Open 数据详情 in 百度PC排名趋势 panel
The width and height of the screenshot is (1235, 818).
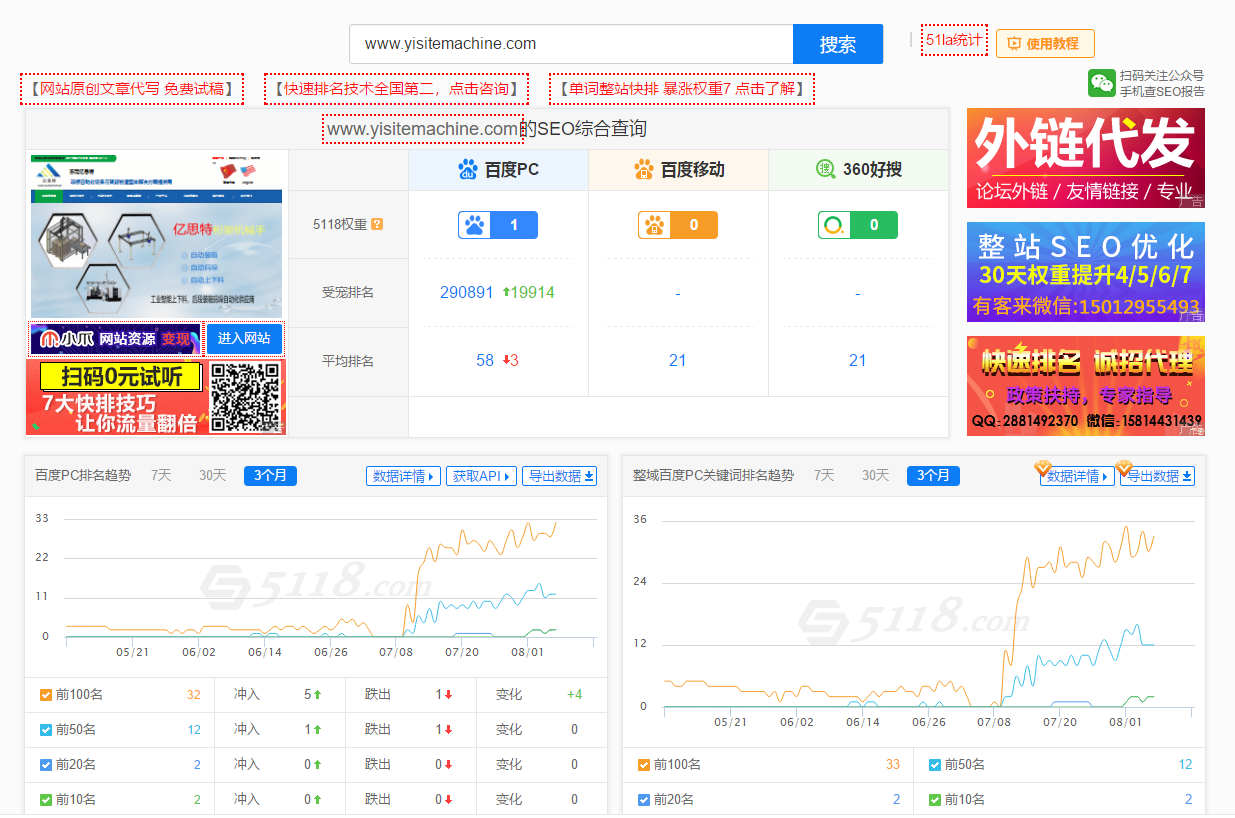point(404,476)
